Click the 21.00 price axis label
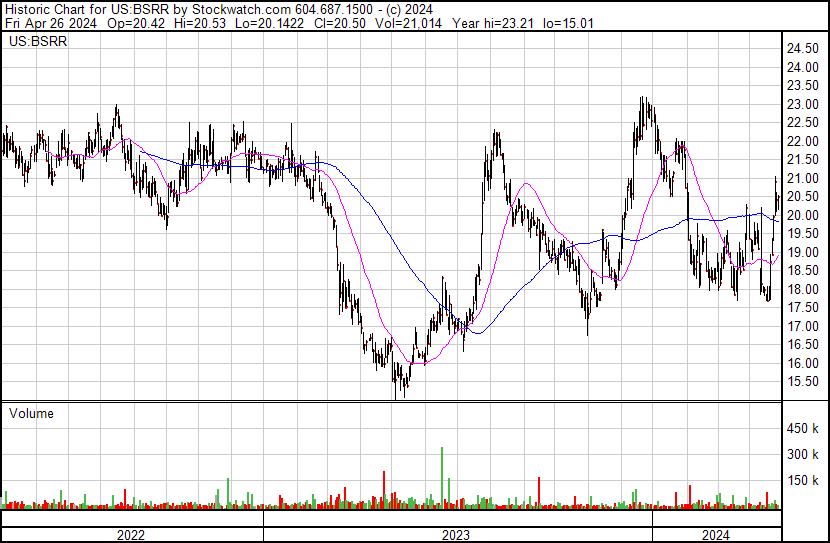 pyautogui.click(x=802, y=178)
